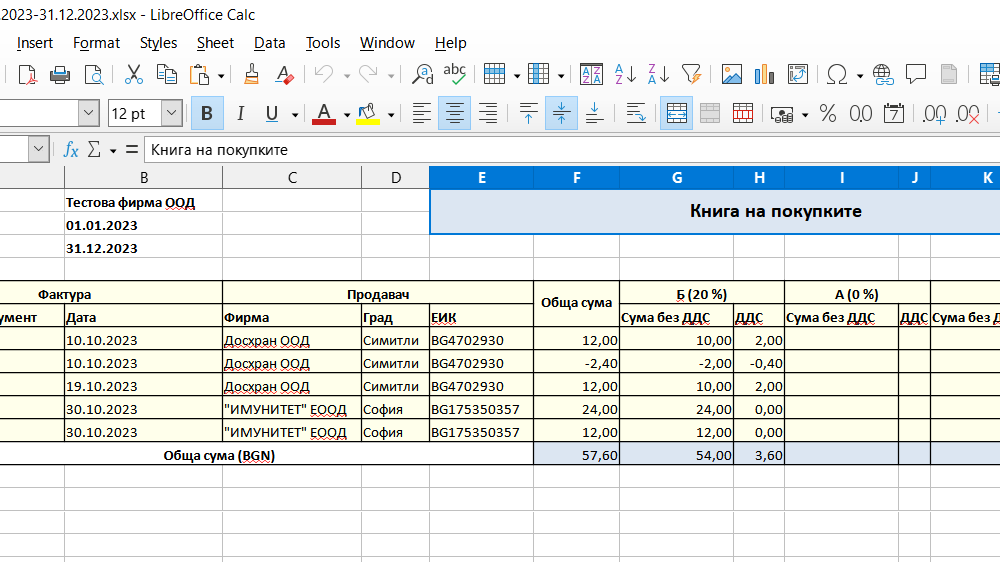
Task: Add Decimal Place icon
Action: [934, 114]
